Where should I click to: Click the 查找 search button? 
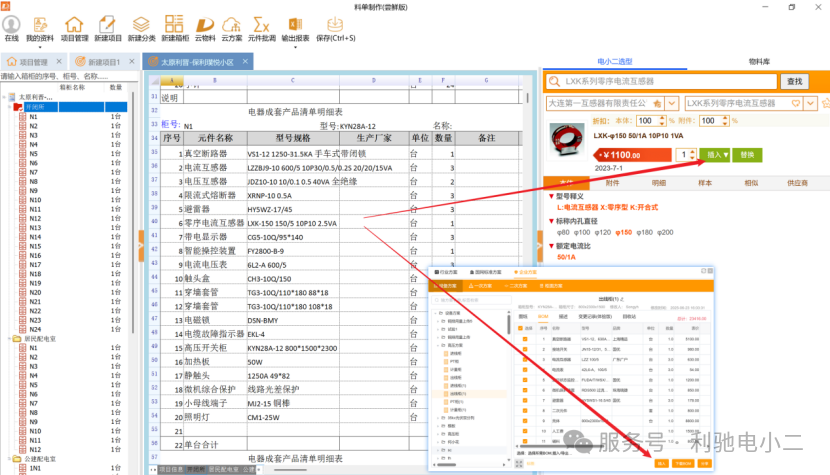794,81
